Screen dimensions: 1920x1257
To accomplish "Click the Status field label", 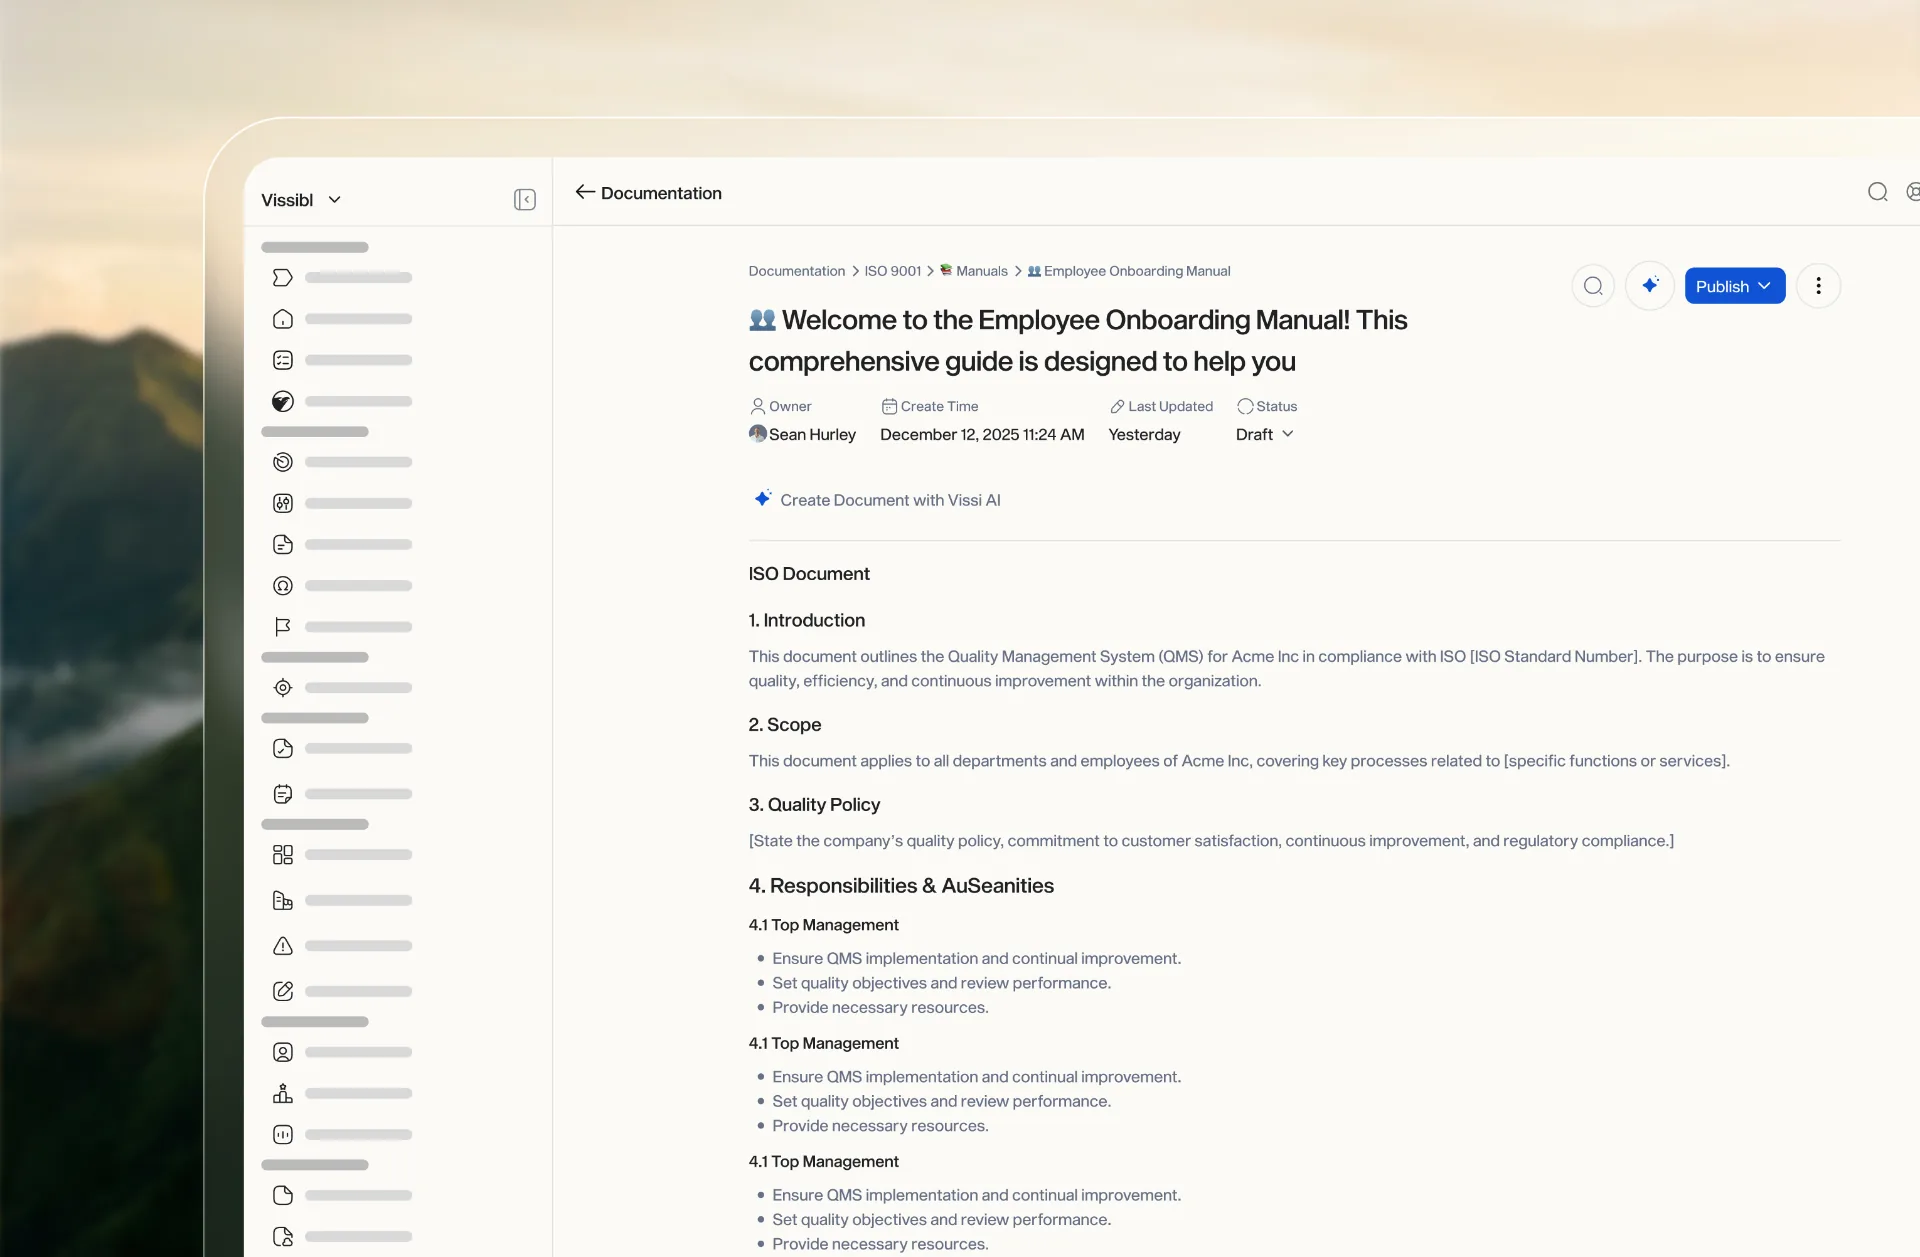I will tap(1267, 406).
